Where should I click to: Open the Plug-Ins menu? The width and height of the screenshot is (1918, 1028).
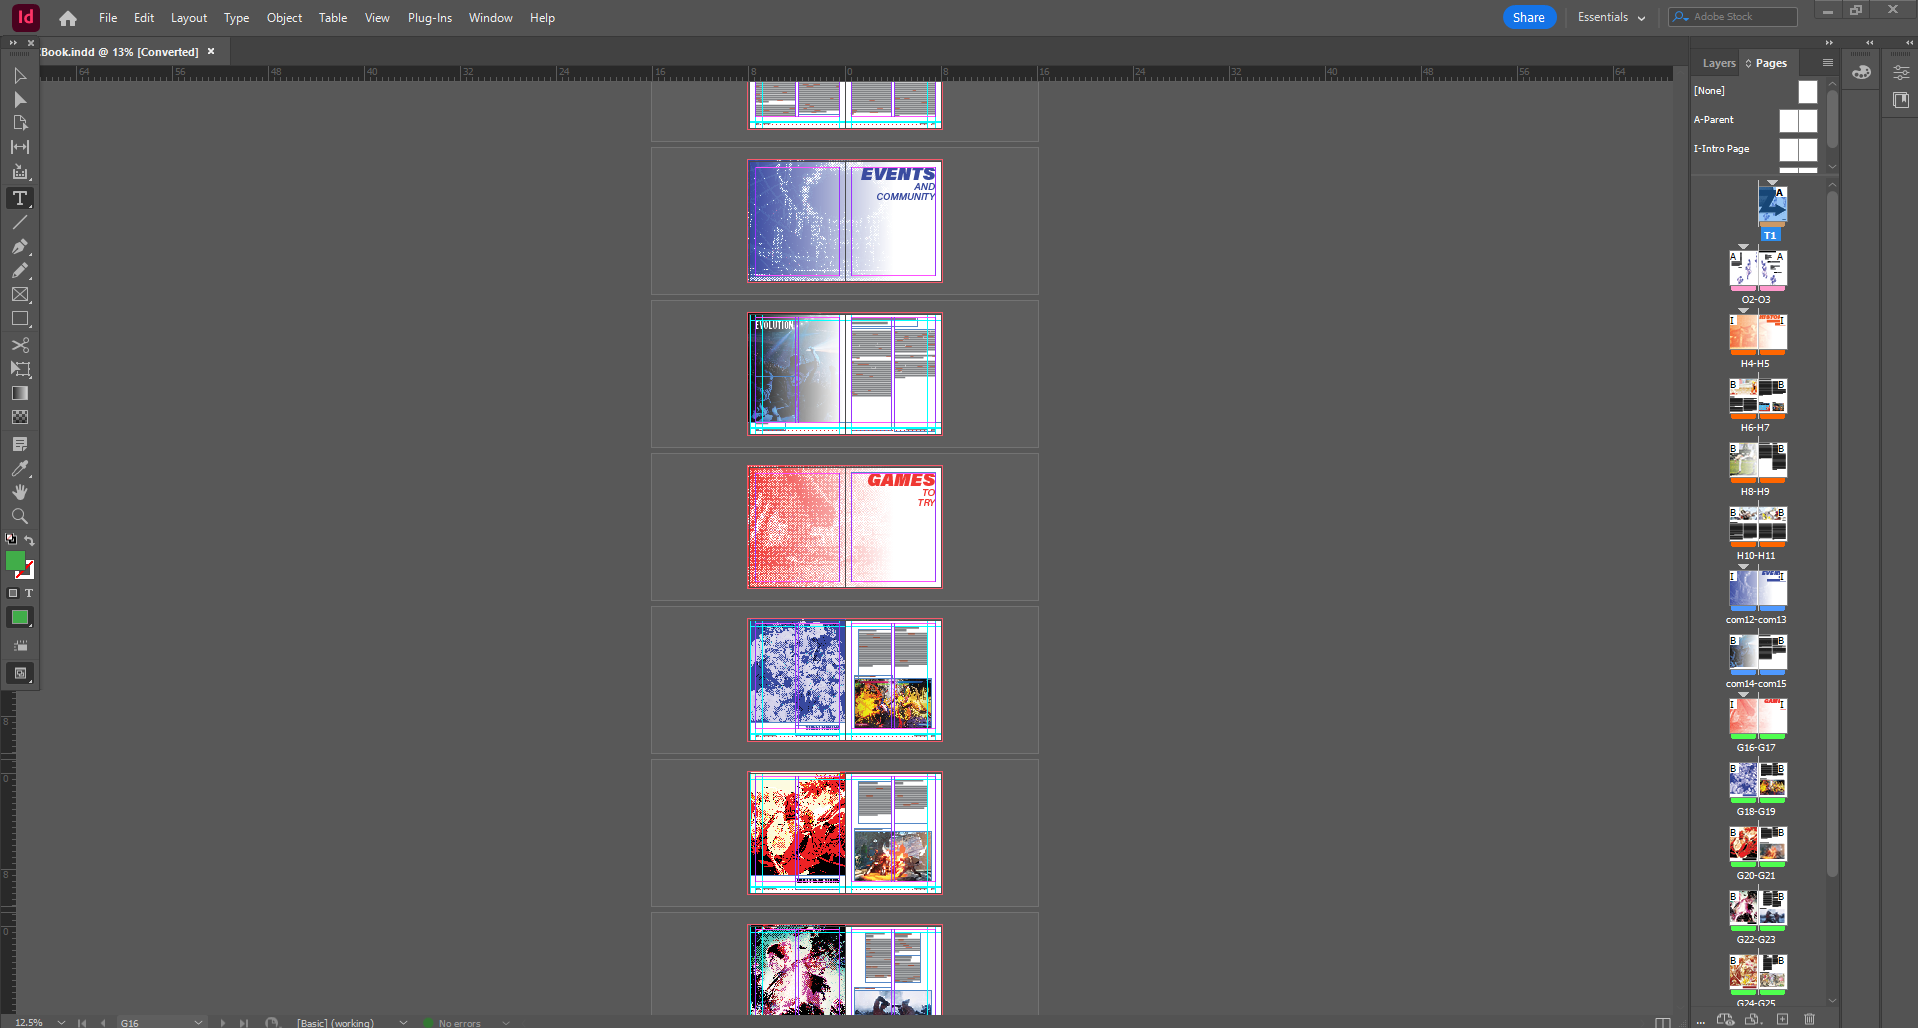click(x=430, y=18)
